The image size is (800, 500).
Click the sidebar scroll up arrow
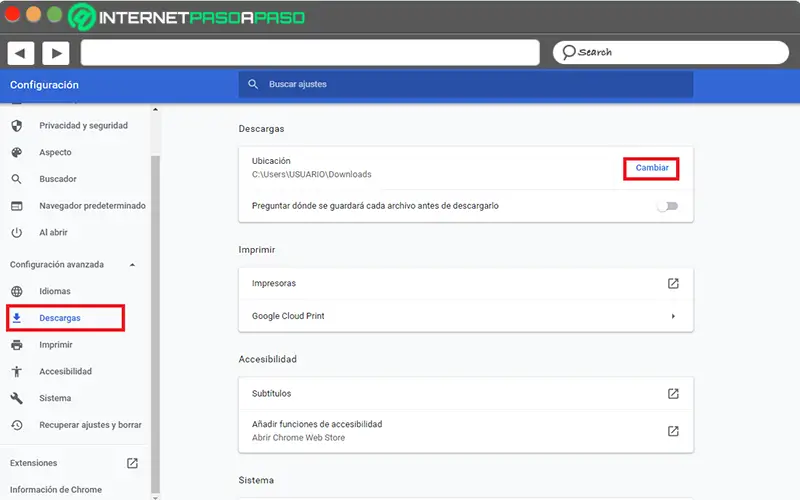tap(155, 110)
